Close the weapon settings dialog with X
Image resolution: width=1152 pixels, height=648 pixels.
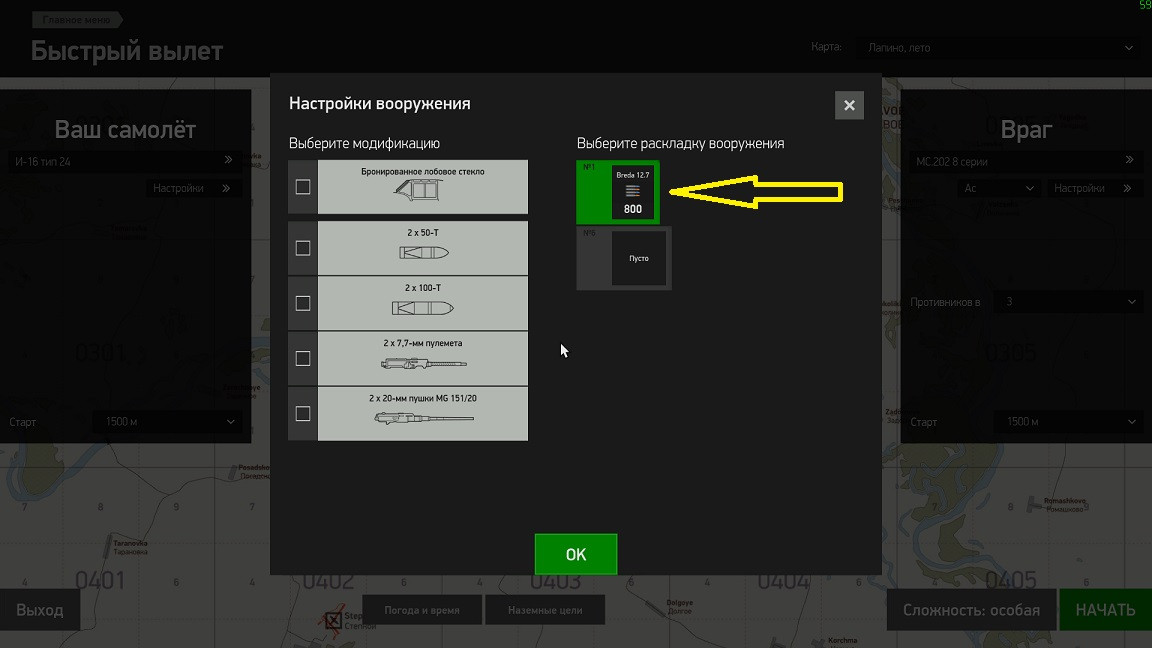tap(849, 105)
